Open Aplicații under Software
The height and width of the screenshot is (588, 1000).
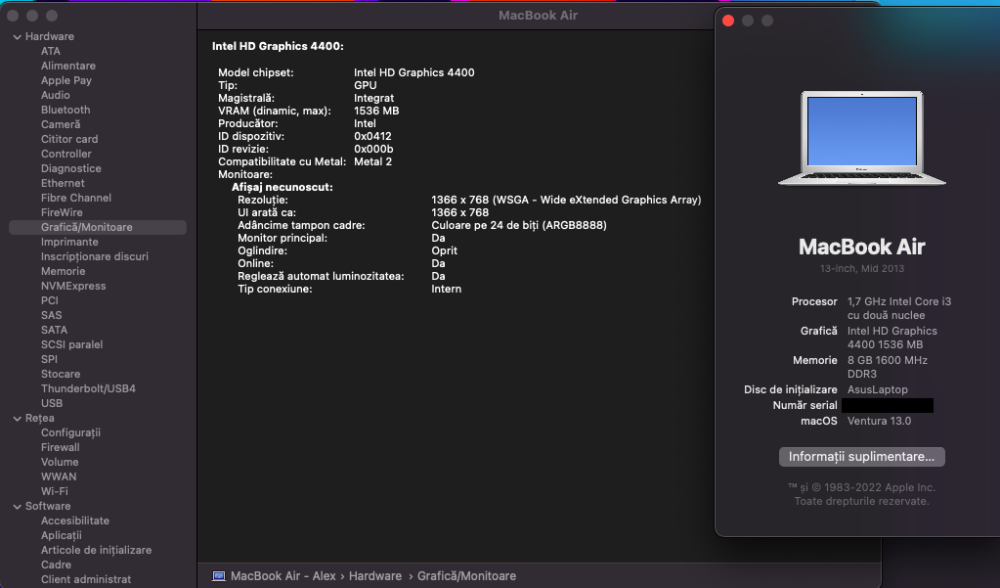click(61, 535)
